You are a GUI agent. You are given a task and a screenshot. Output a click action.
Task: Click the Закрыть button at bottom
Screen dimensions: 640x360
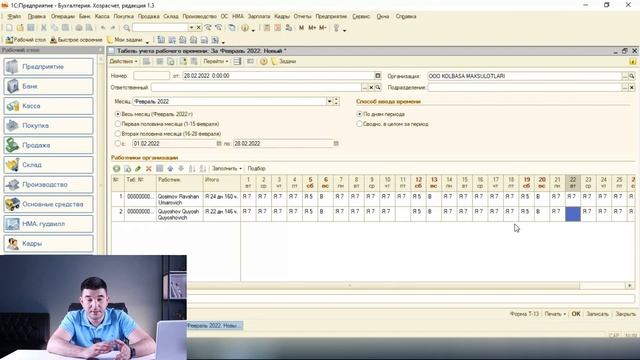pyautogui.click(x=625, y=314)
